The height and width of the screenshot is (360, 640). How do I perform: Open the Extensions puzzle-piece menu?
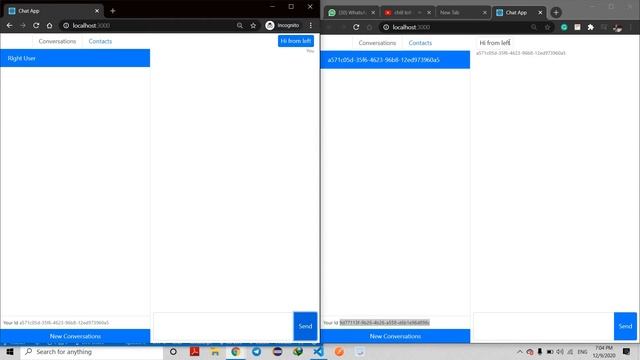pos(591,27)
